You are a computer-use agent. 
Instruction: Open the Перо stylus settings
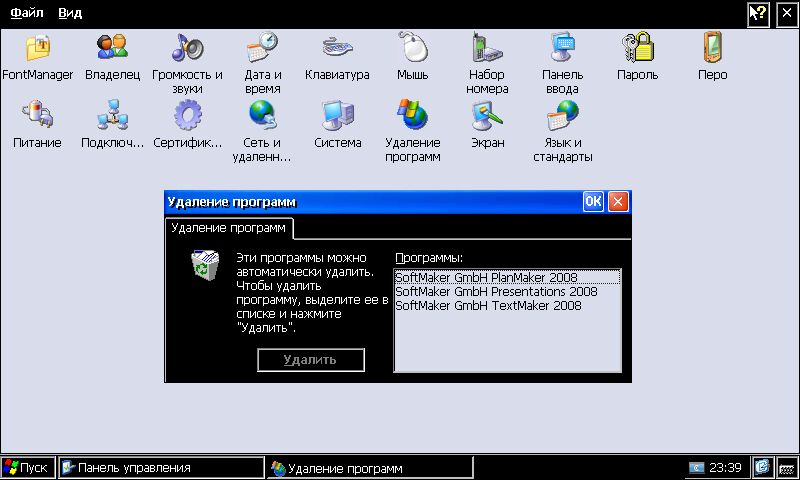point(713,57)
